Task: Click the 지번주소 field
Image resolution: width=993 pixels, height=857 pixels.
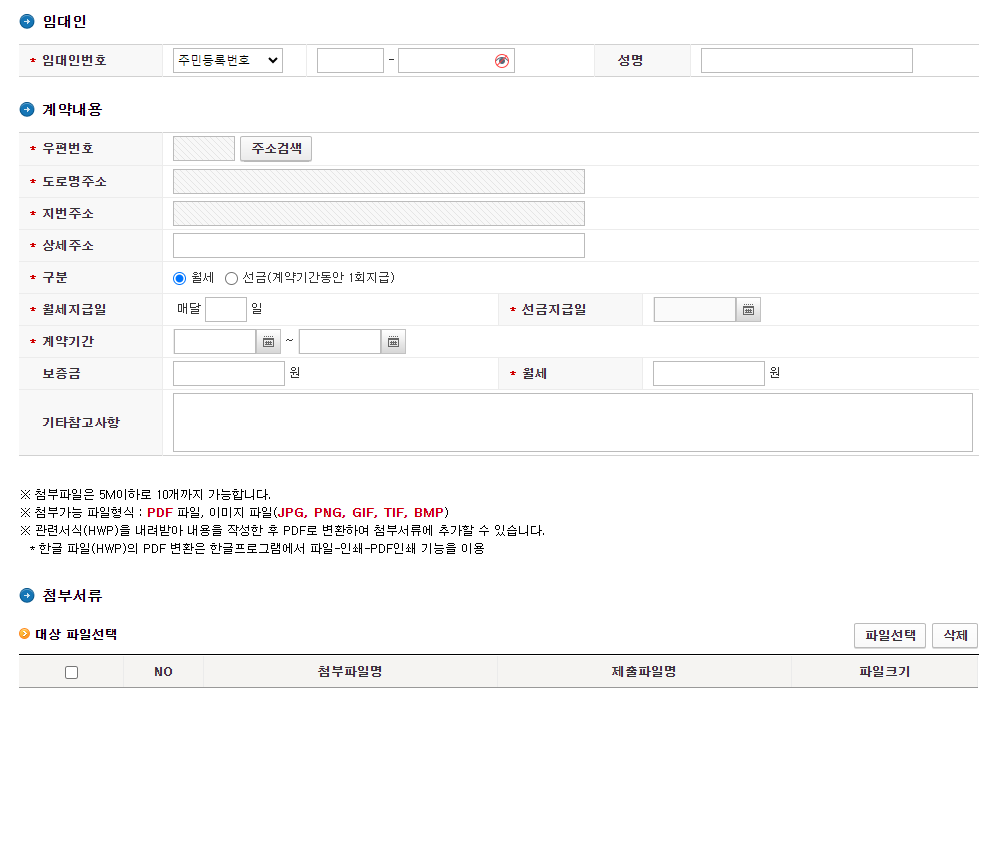Action: tap(379, 213)
